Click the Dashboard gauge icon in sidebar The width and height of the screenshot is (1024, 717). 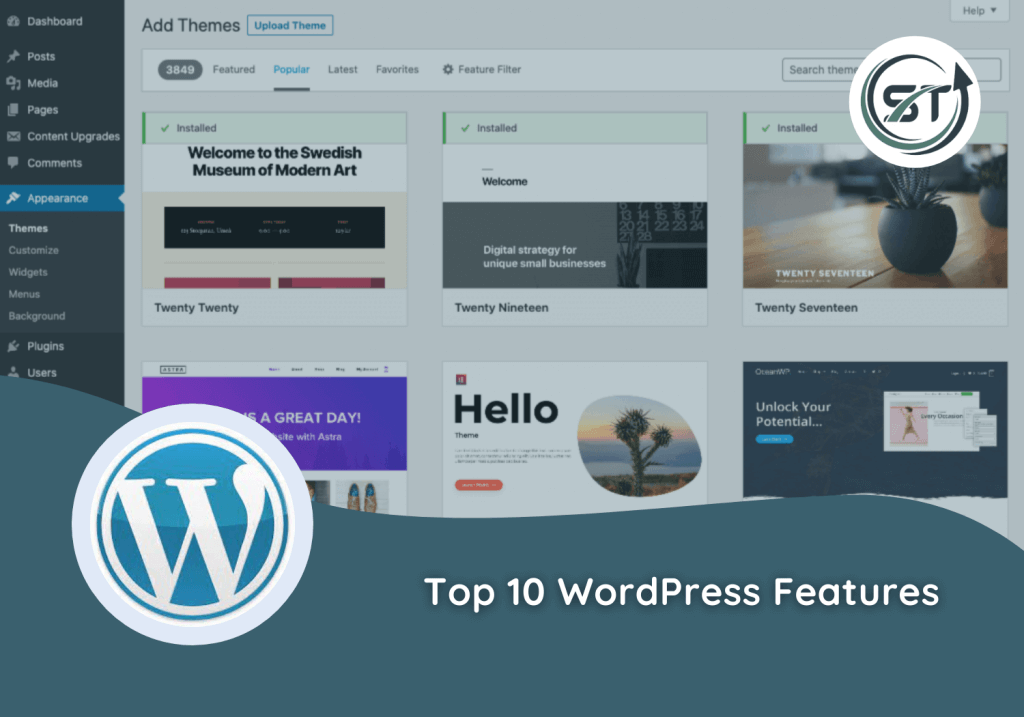[x=13, y=21]
